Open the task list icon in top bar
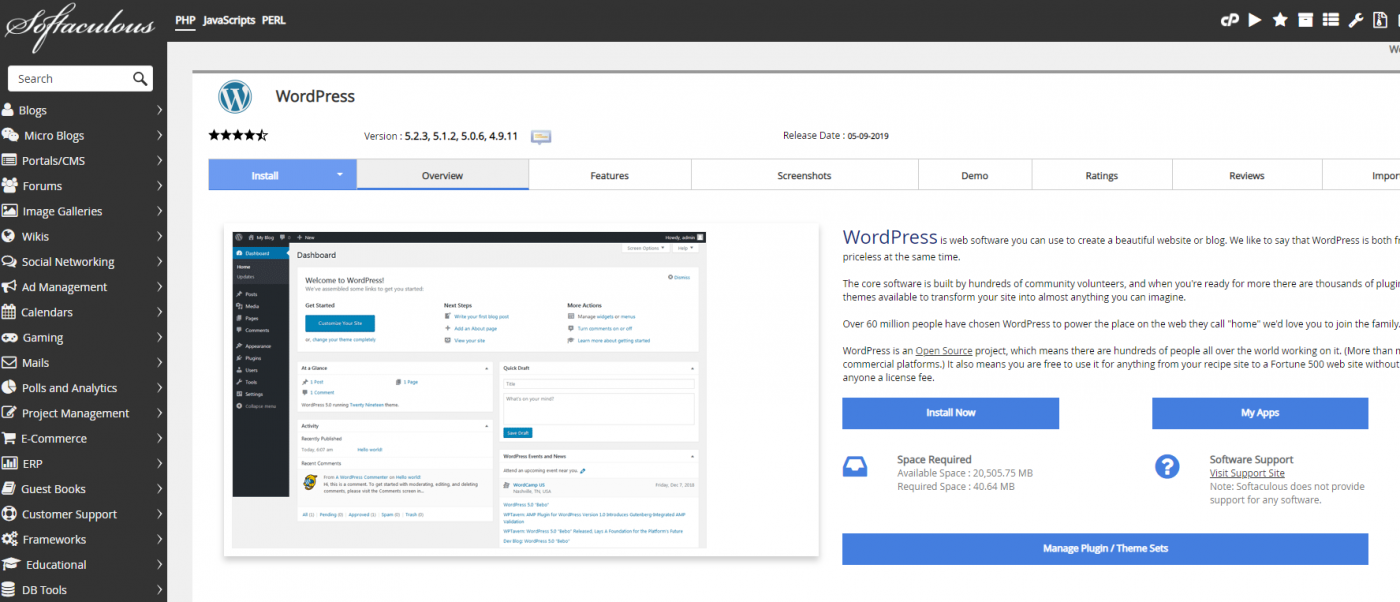This screenshot has height=602, width=1400. tap(1331, 20)
